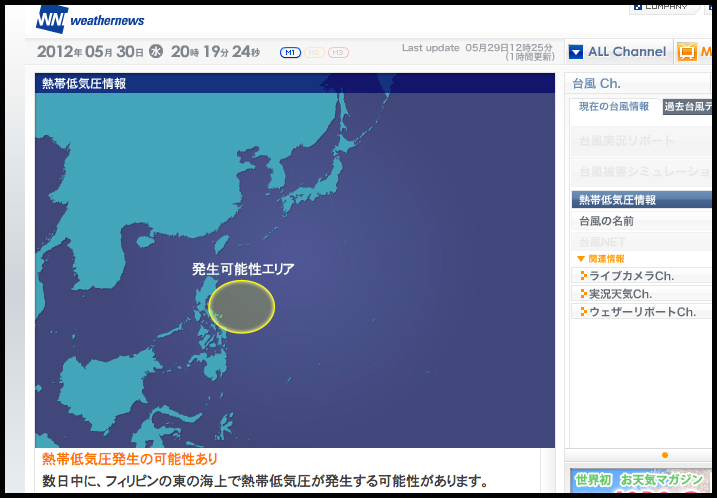This screenshot has height=498, width=717.
Task: Open 台風の名前 sidebar item
Action: point(642,221)
